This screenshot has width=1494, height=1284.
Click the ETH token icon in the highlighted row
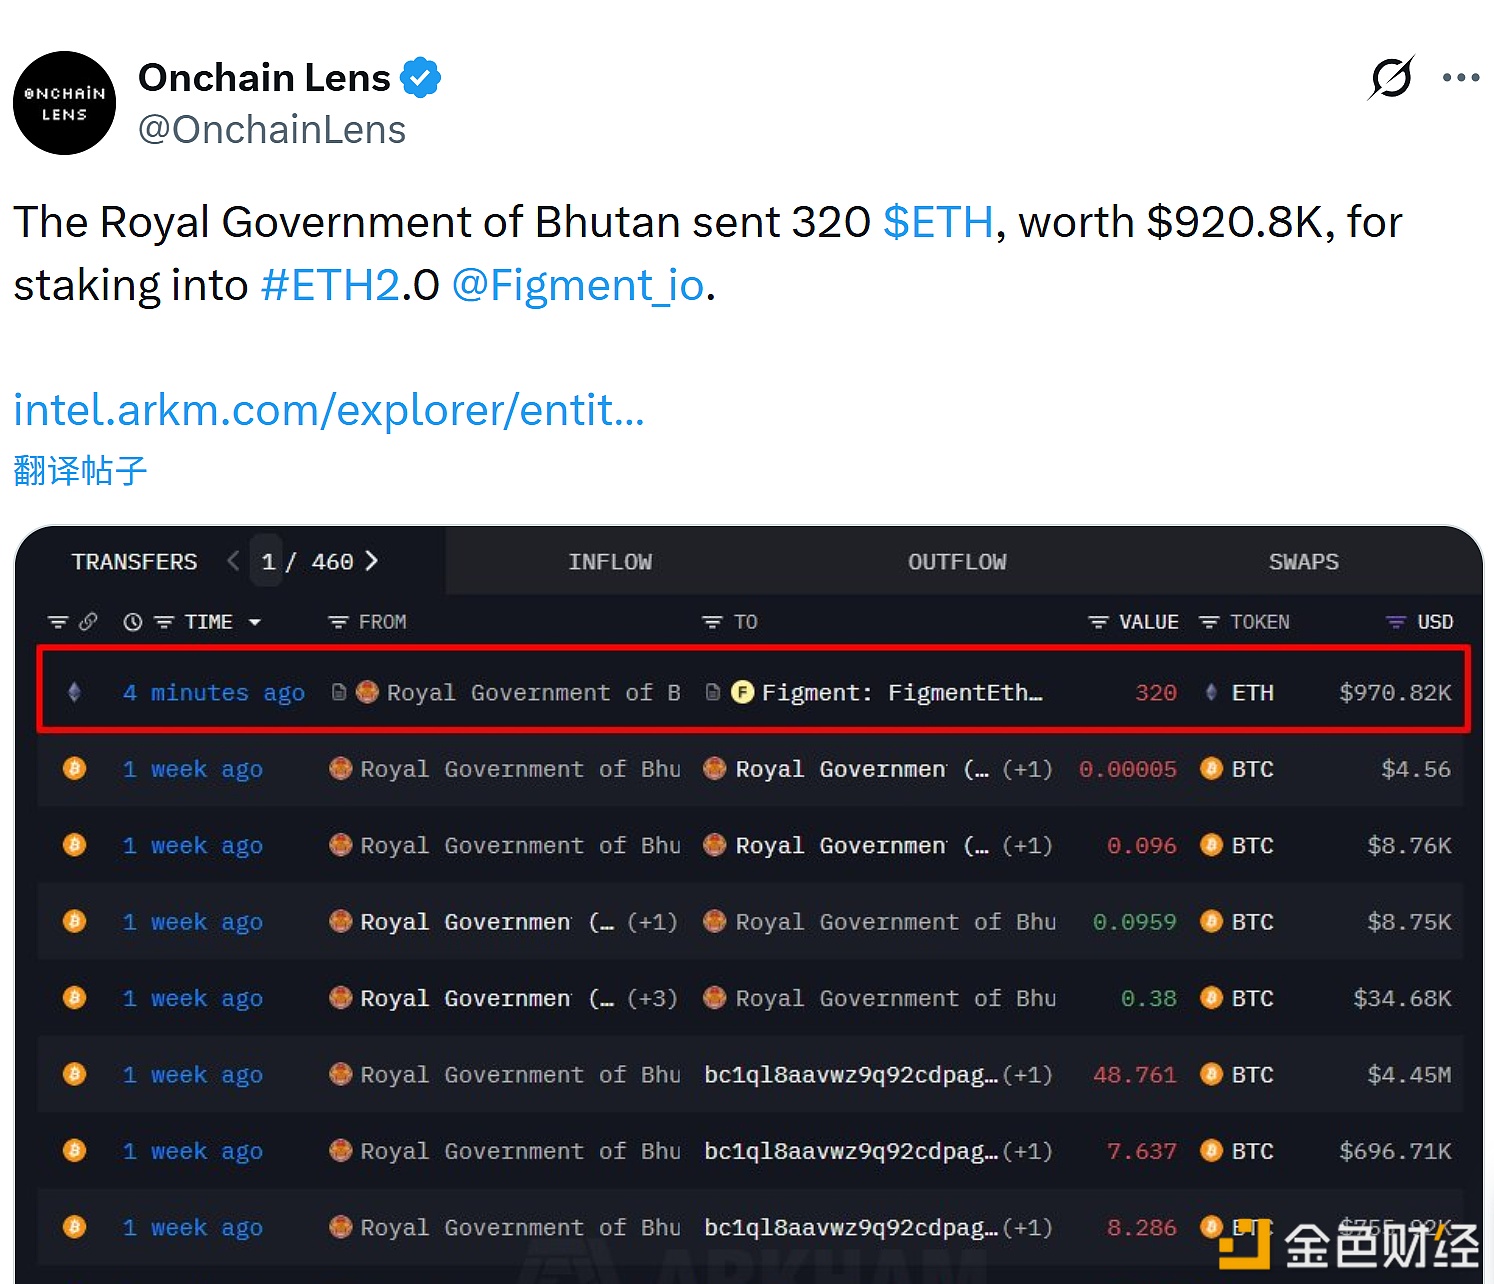click(x=1210, y=691)
